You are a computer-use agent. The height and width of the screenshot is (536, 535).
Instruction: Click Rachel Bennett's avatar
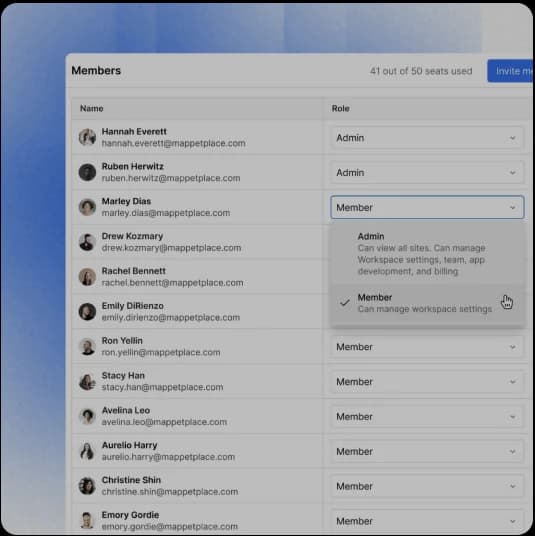coord(87,277)
